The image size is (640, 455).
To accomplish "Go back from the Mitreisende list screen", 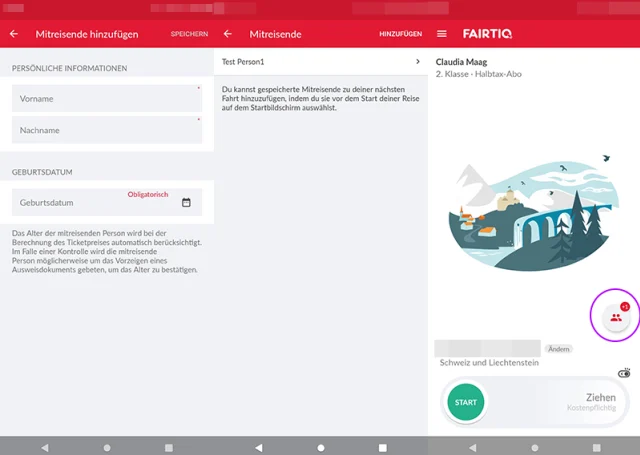I will click(x=228, y=34).
